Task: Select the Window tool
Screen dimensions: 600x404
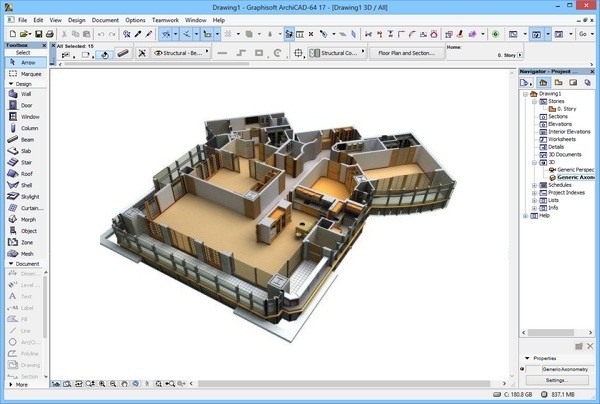Action: click(25, 117)
